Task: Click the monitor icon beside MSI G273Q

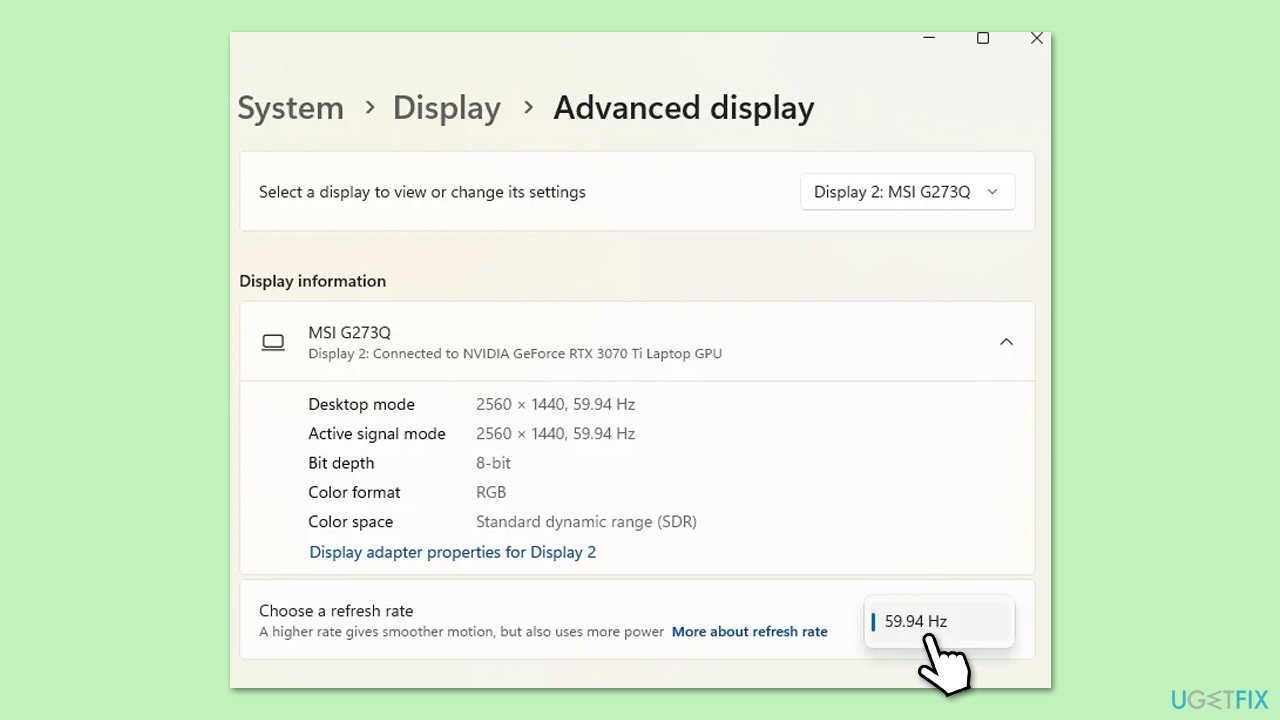Action: click(x=273, y=342)
